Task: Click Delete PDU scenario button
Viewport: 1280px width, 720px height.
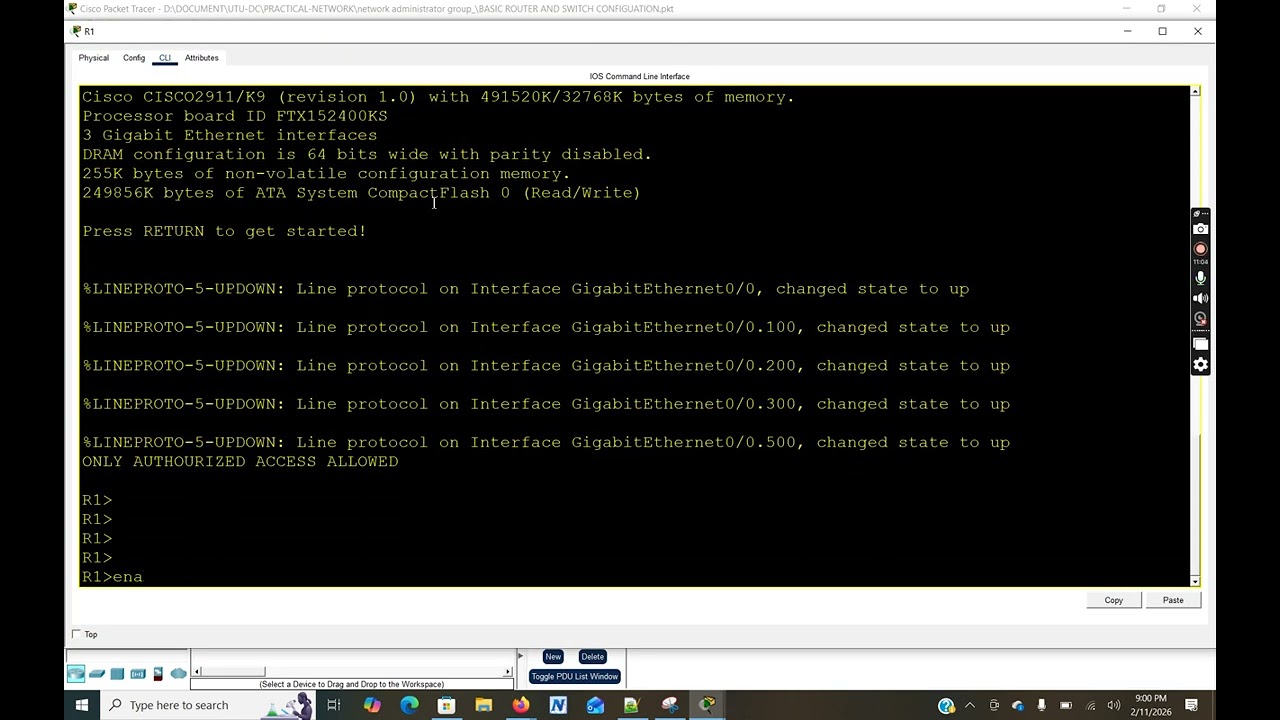Action: [x=592, y=657]
